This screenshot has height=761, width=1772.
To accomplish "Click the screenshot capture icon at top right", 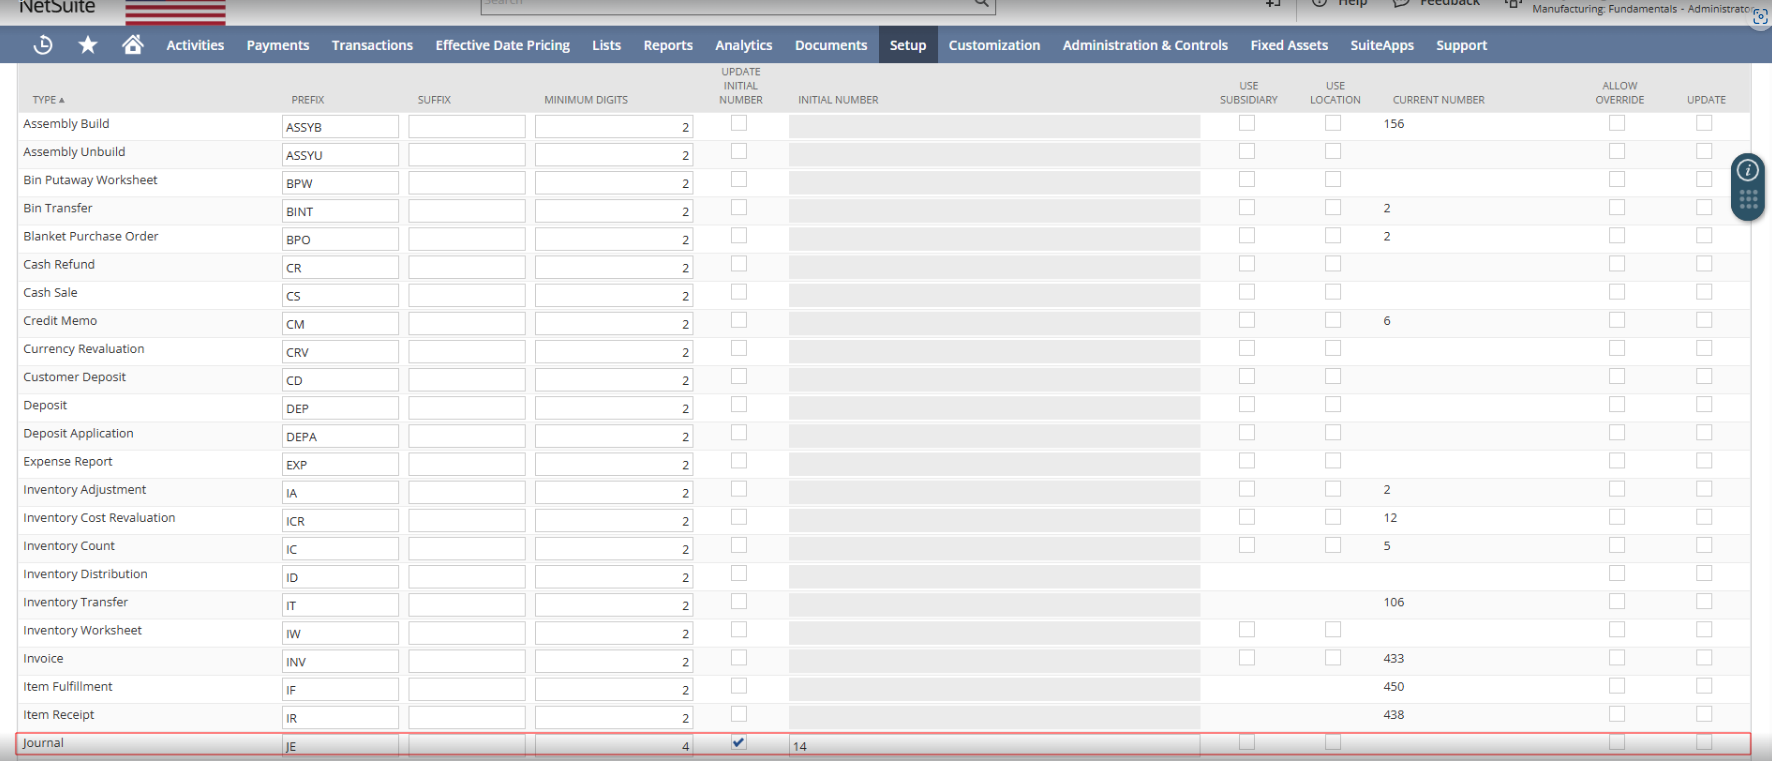I will [x=1760, y=17].
